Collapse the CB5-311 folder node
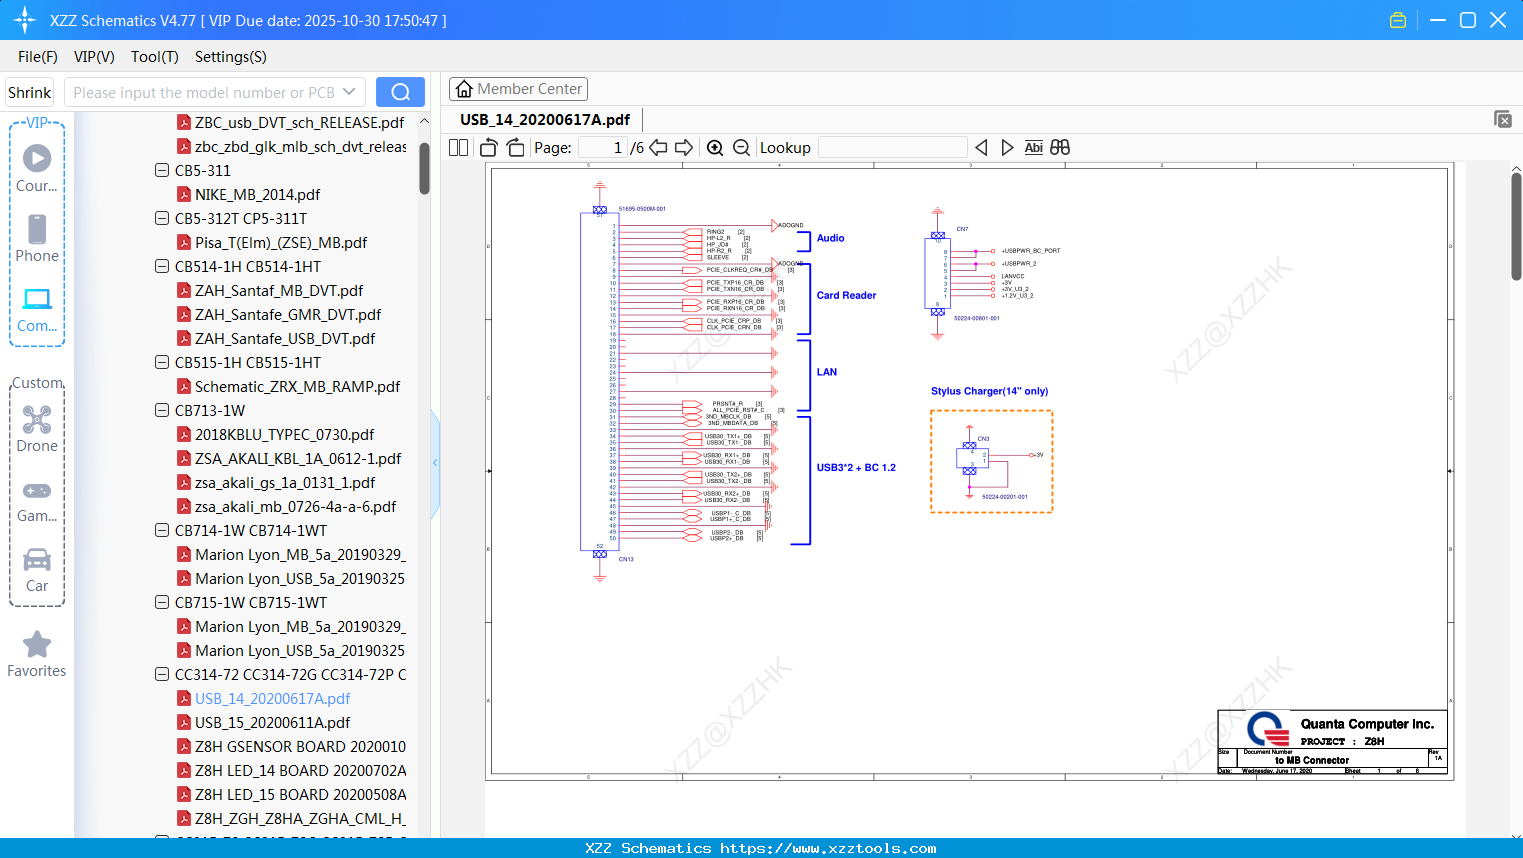This screenshot has height=858, width=1523. click(162, 170)
